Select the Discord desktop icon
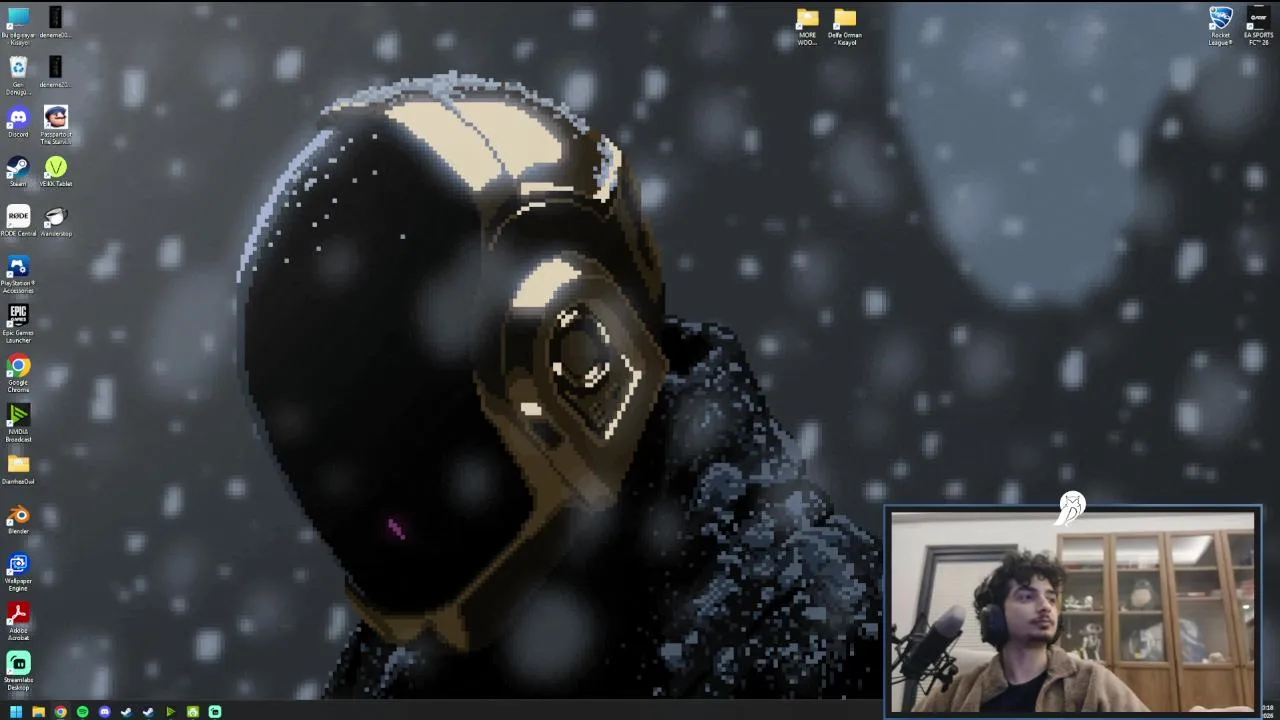Image resolution: width=1280 pixels, height=720 pixels. coord(18,117)
